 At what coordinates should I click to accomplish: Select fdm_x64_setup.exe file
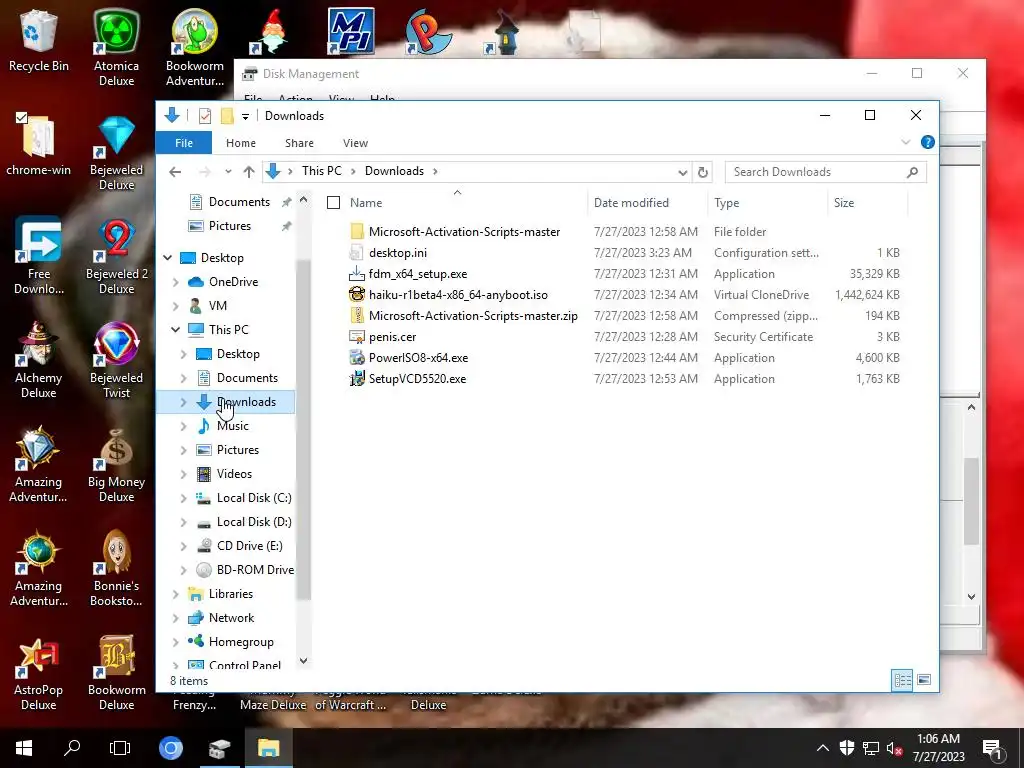point(418,274)
